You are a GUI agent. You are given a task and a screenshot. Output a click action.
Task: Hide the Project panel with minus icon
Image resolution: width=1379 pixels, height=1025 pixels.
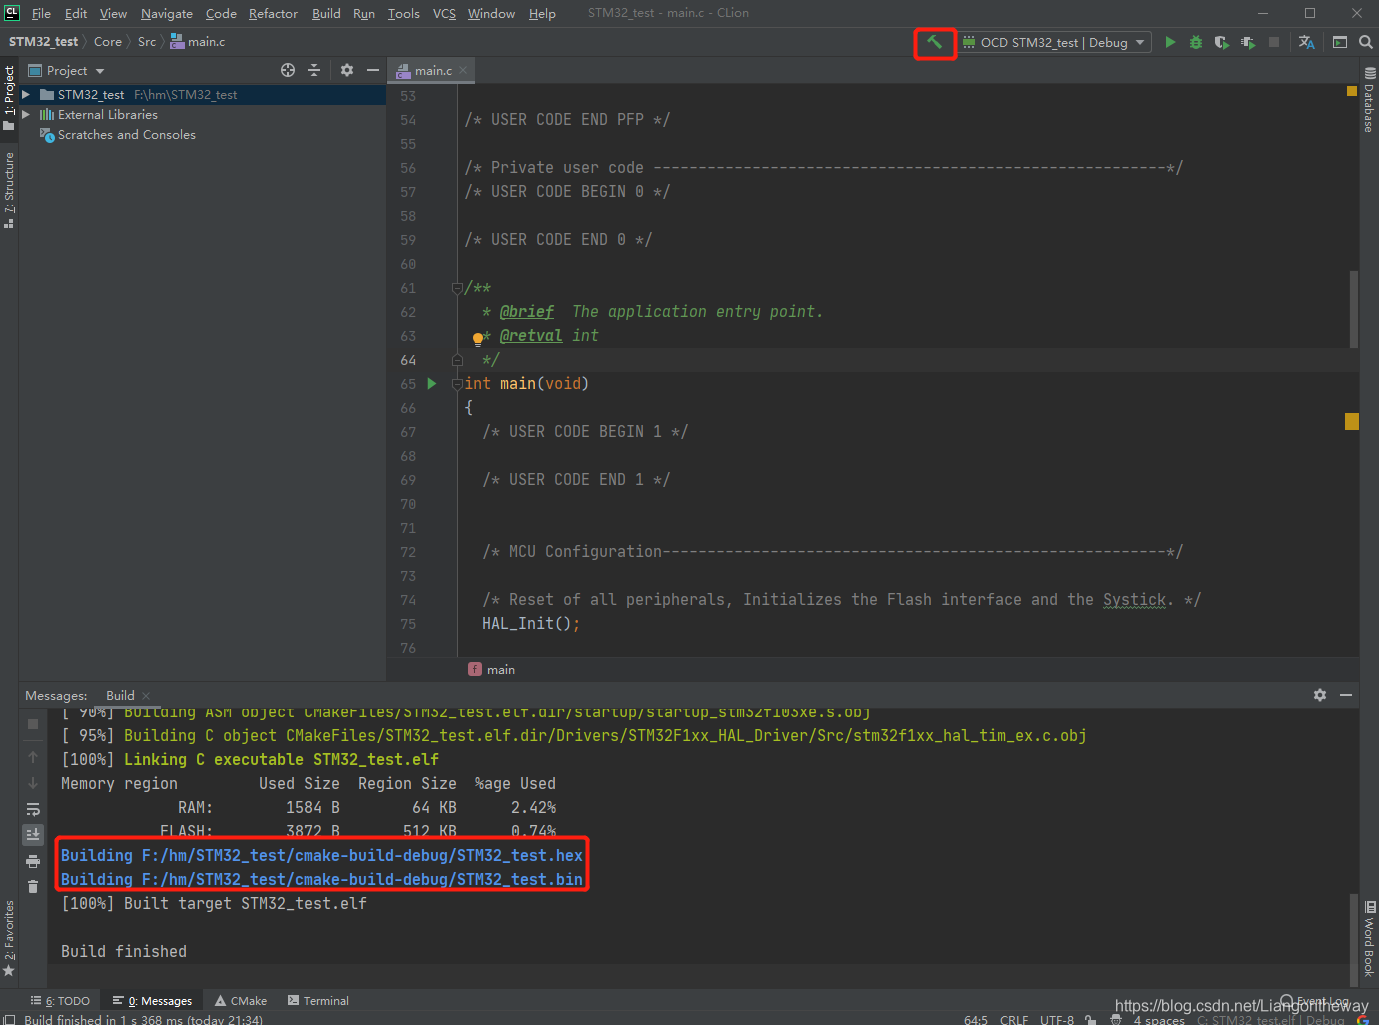click(x=373, y=70)
